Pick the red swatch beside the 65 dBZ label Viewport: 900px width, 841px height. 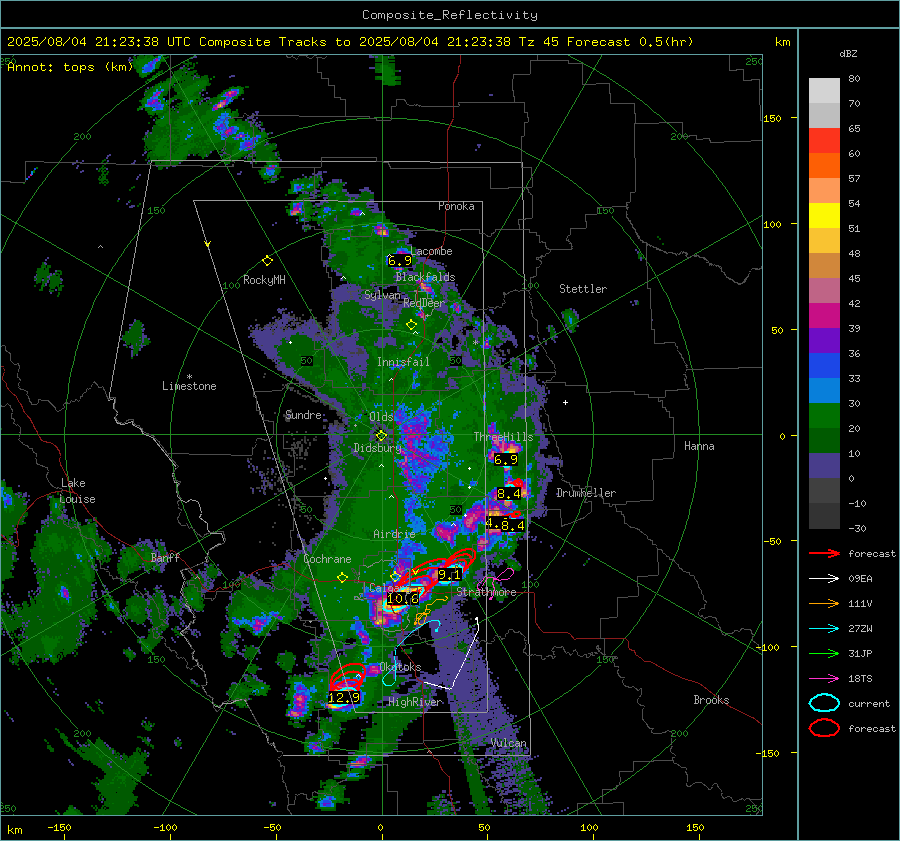pos(824,141)
